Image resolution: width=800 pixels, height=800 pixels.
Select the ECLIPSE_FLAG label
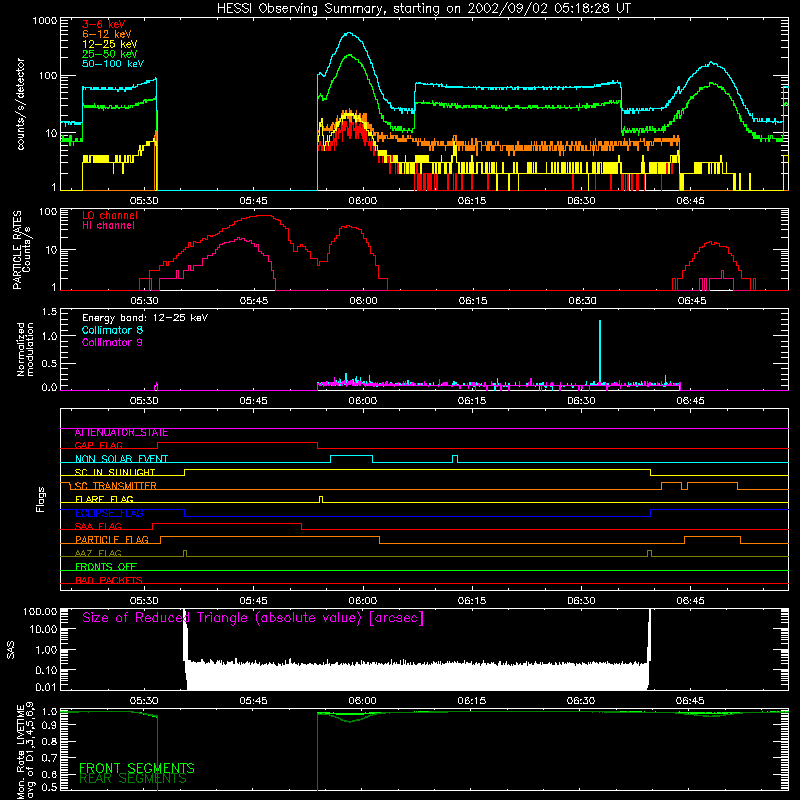[109, 513]
